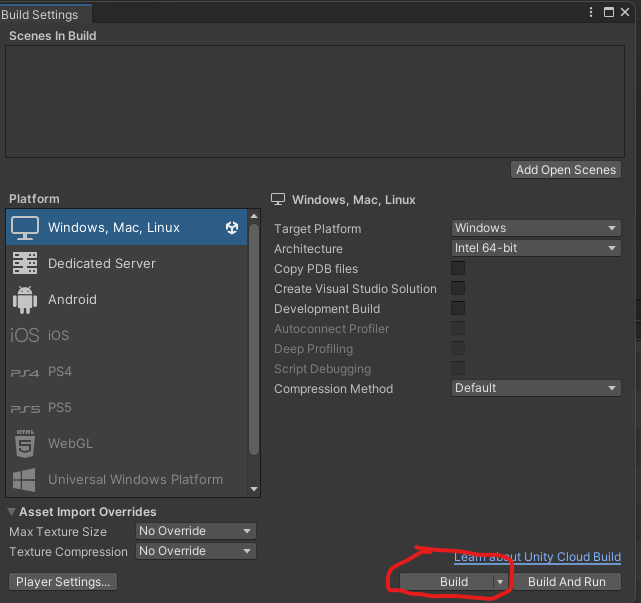Click the platform list scroll-down arrow
The height and width of the screenshot is (603, 641).
pos(254,489)
